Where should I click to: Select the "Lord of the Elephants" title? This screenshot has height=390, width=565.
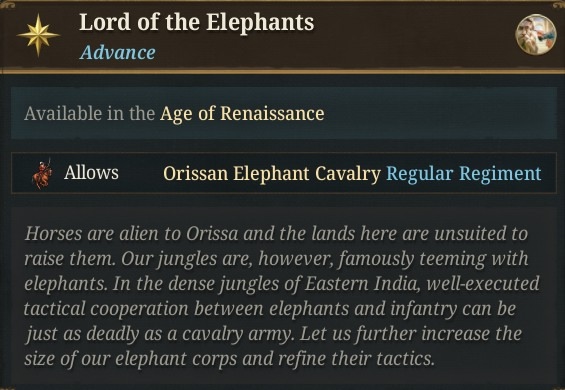click(x=197, y=22)
